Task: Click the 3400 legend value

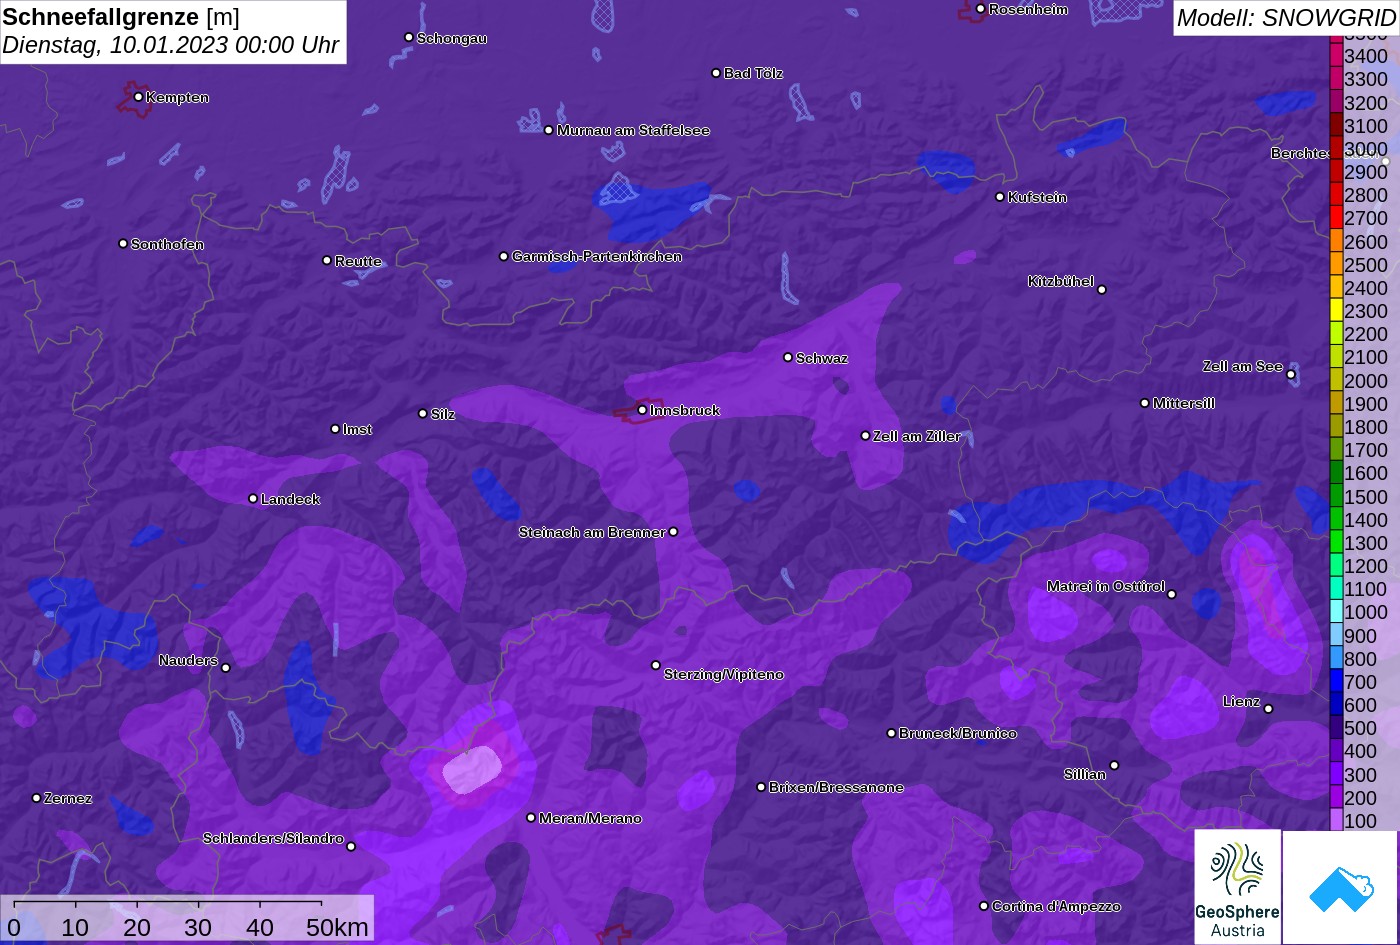Action: pos(1366,56)
